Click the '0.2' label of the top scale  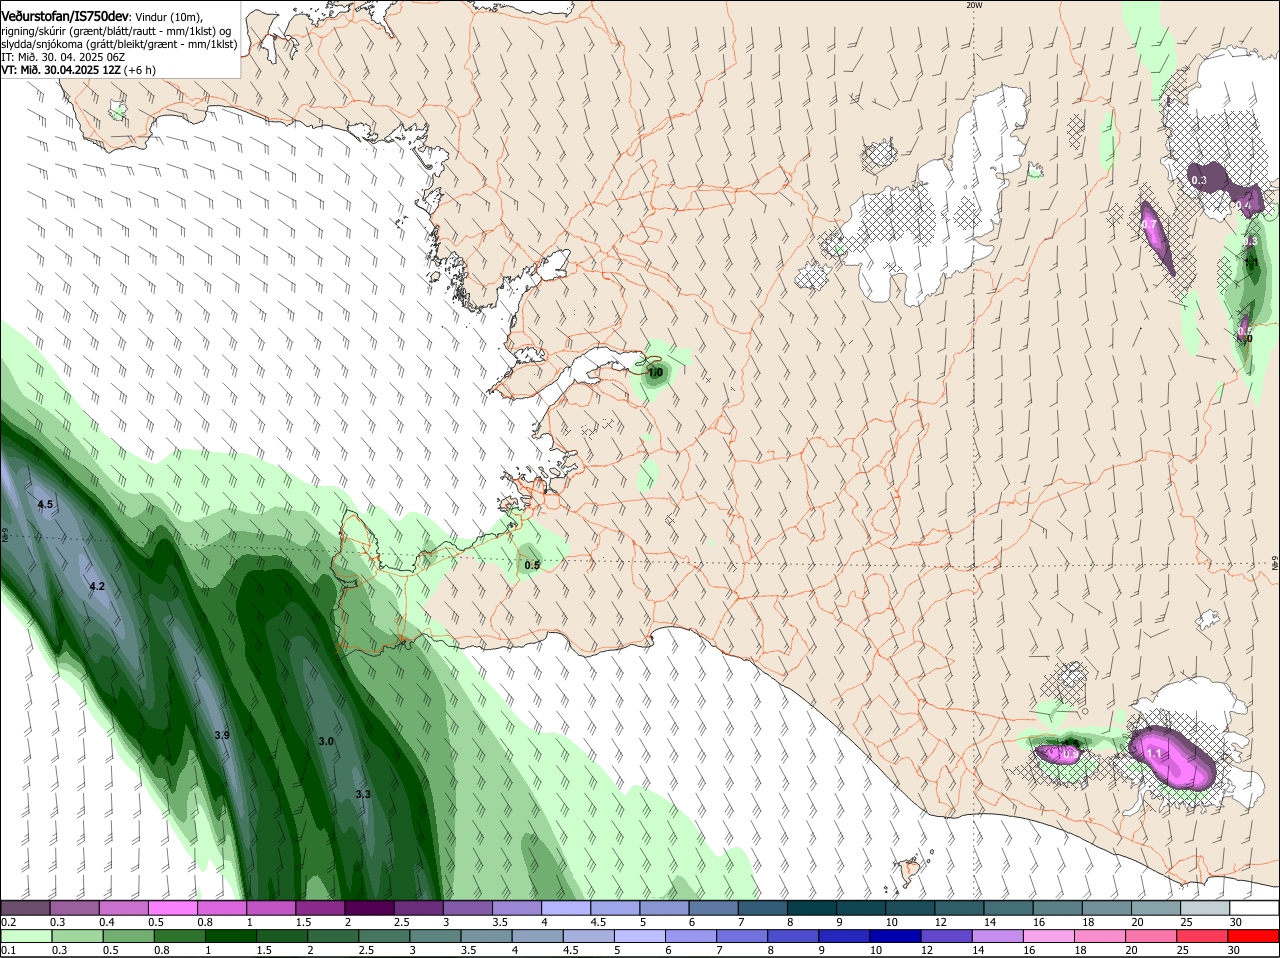coord(8,922)
